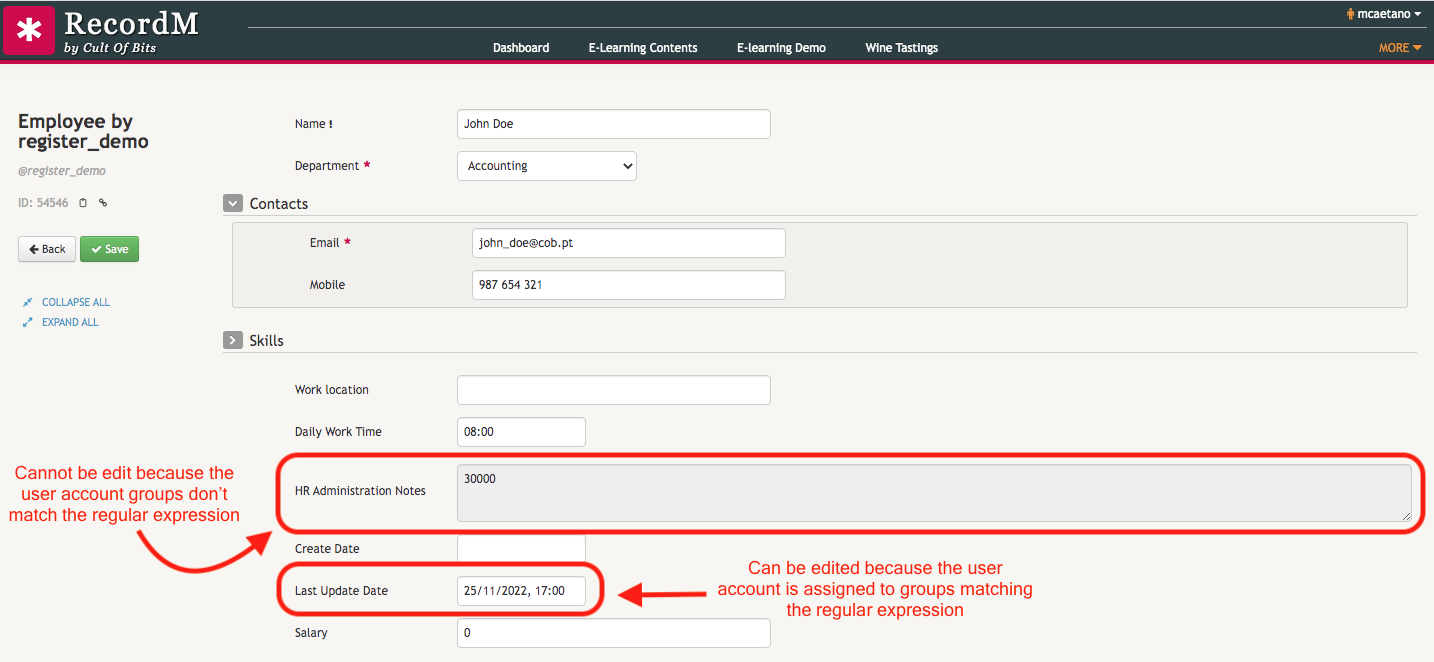Image resolution: width=1434 pixels, height=662 pixels.
Task: Click the RecordM asterisk logo
Action: pyautogui.click(x=29, y=30)
